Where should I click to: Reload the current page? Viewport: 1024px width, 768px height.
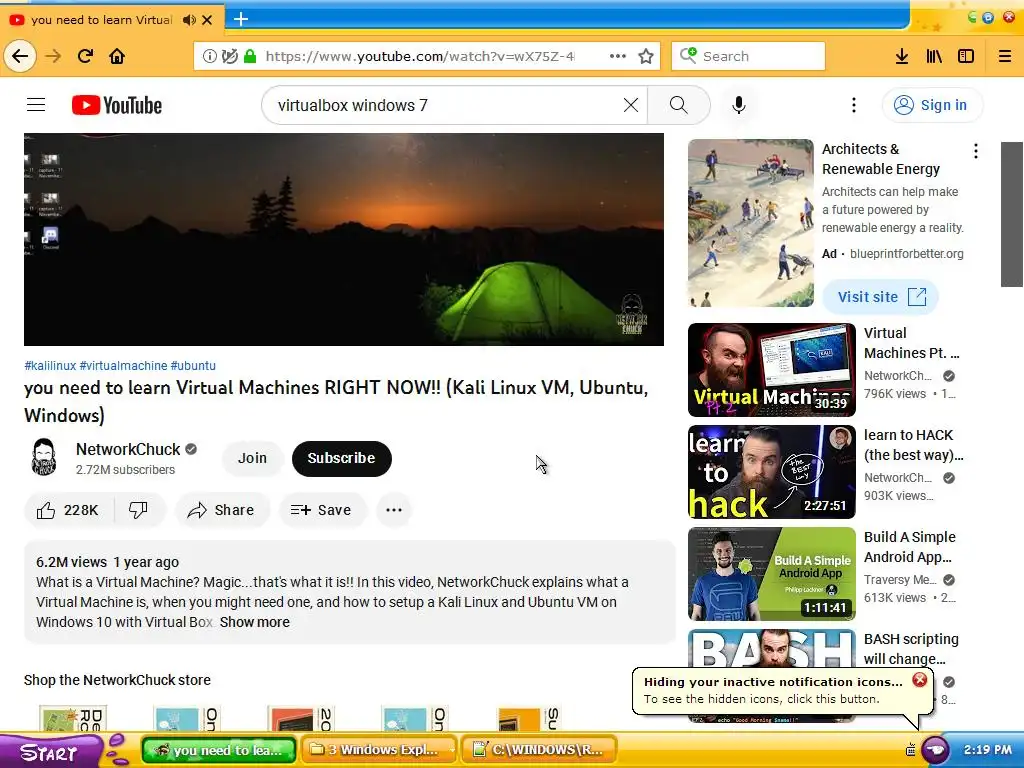(85, 56)
